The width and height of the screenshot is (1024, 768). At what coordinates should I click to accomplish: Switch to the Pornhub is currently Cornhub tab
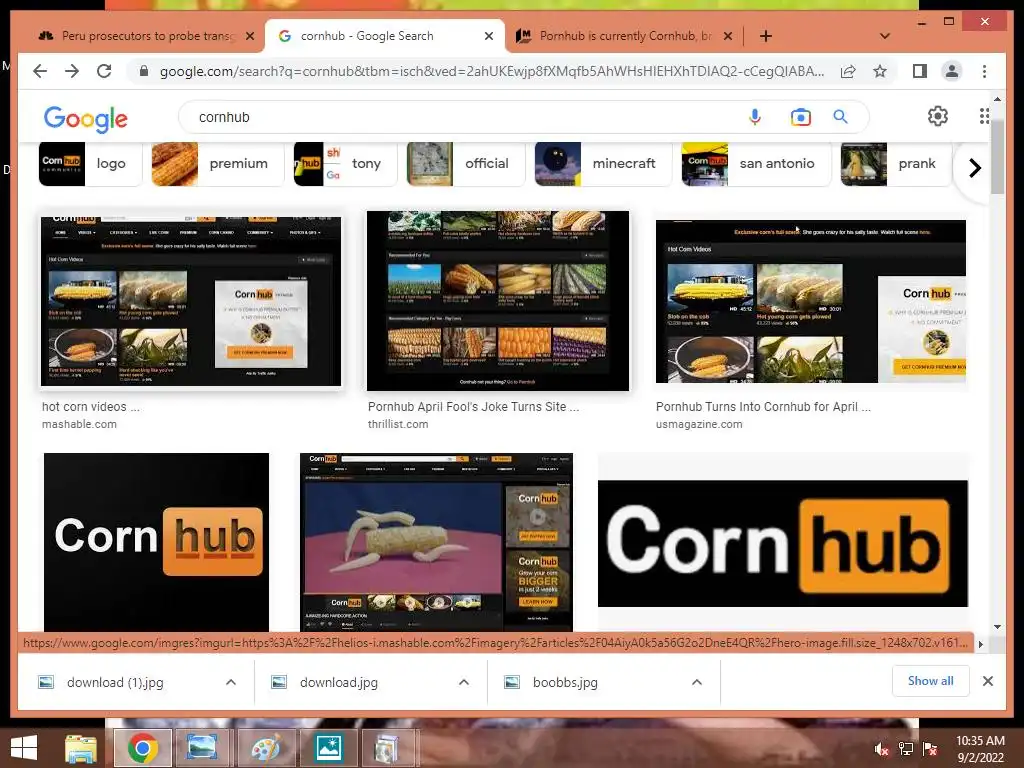[623, 36]
